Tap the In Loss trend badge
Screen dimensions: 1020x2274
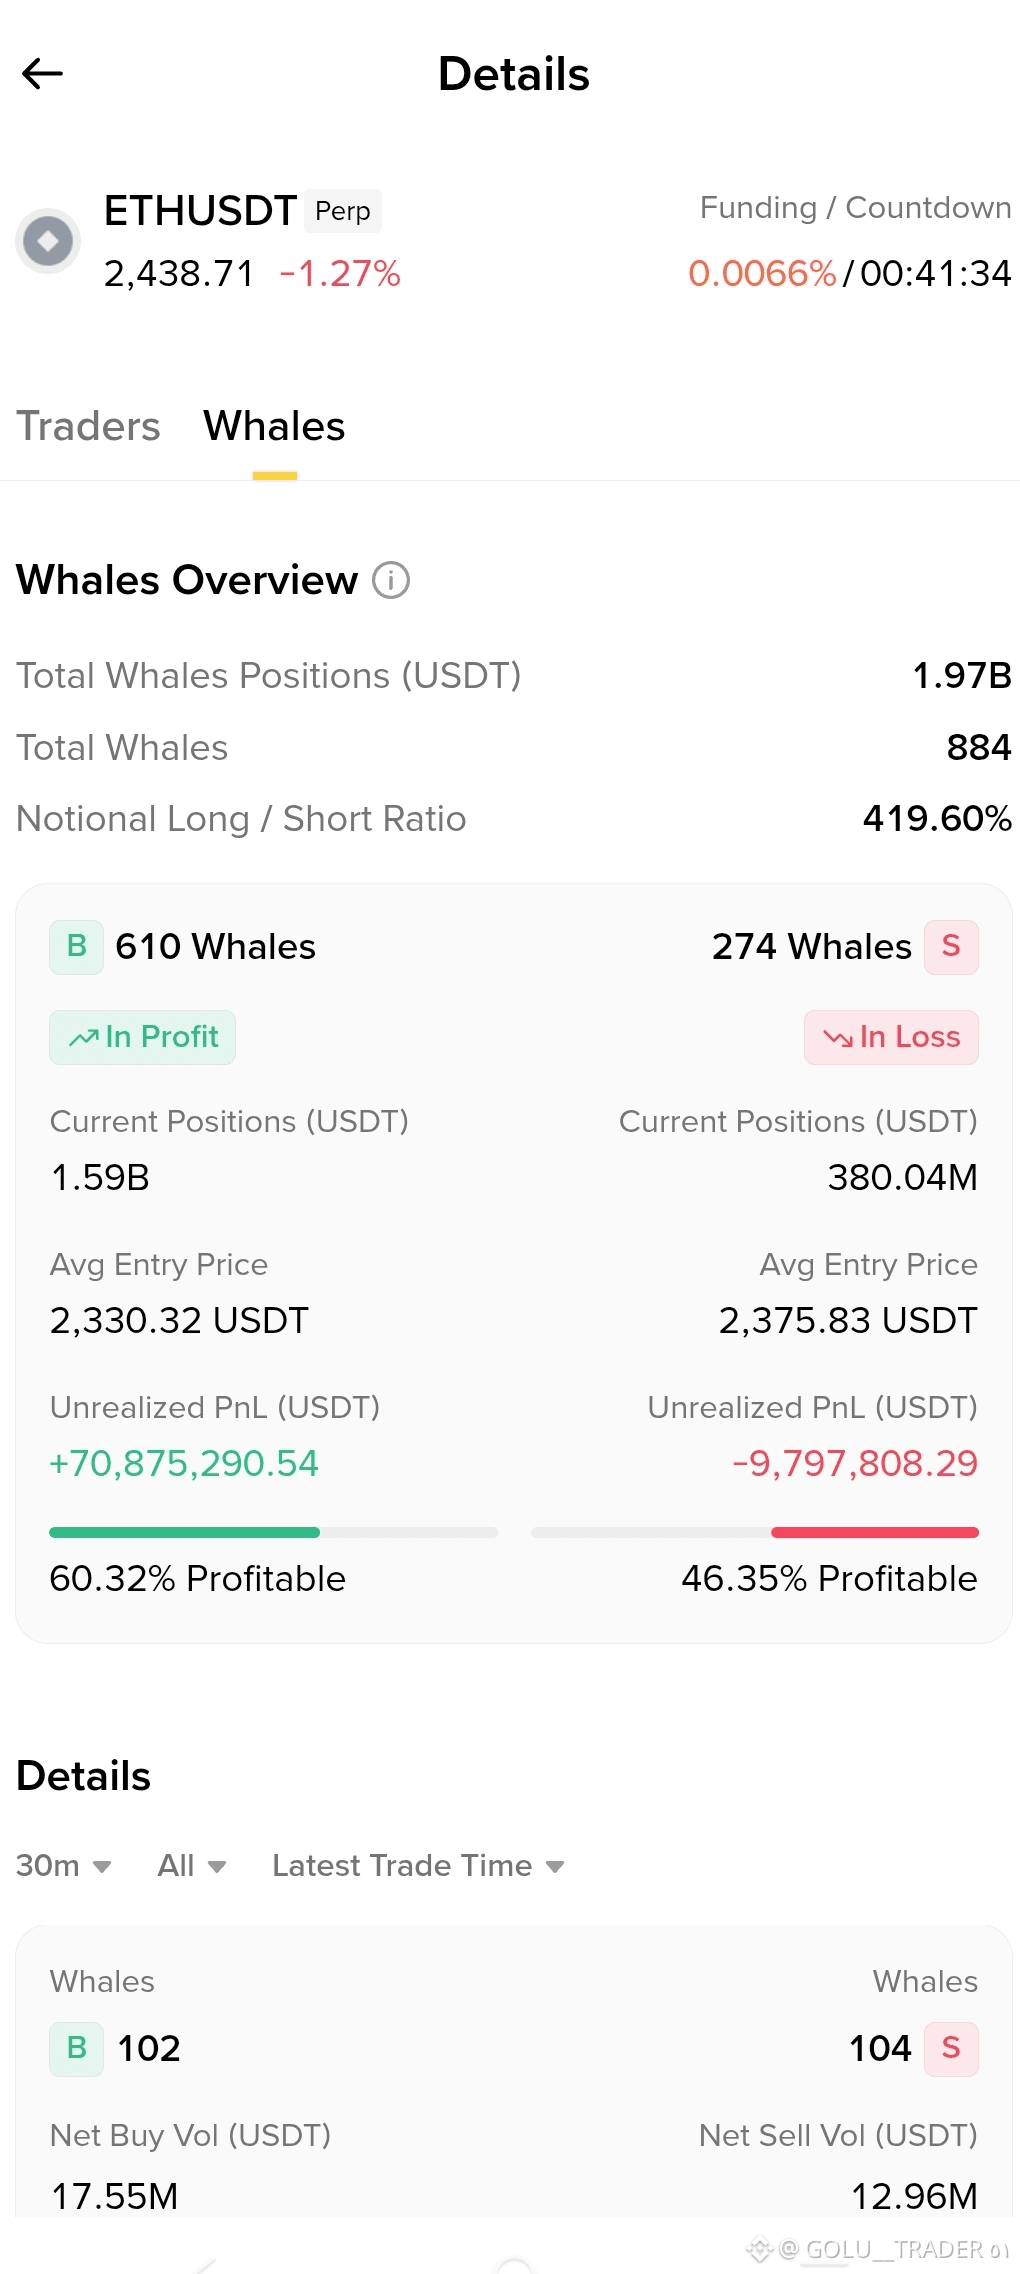pyautogui.click(x=891, y=1037)
